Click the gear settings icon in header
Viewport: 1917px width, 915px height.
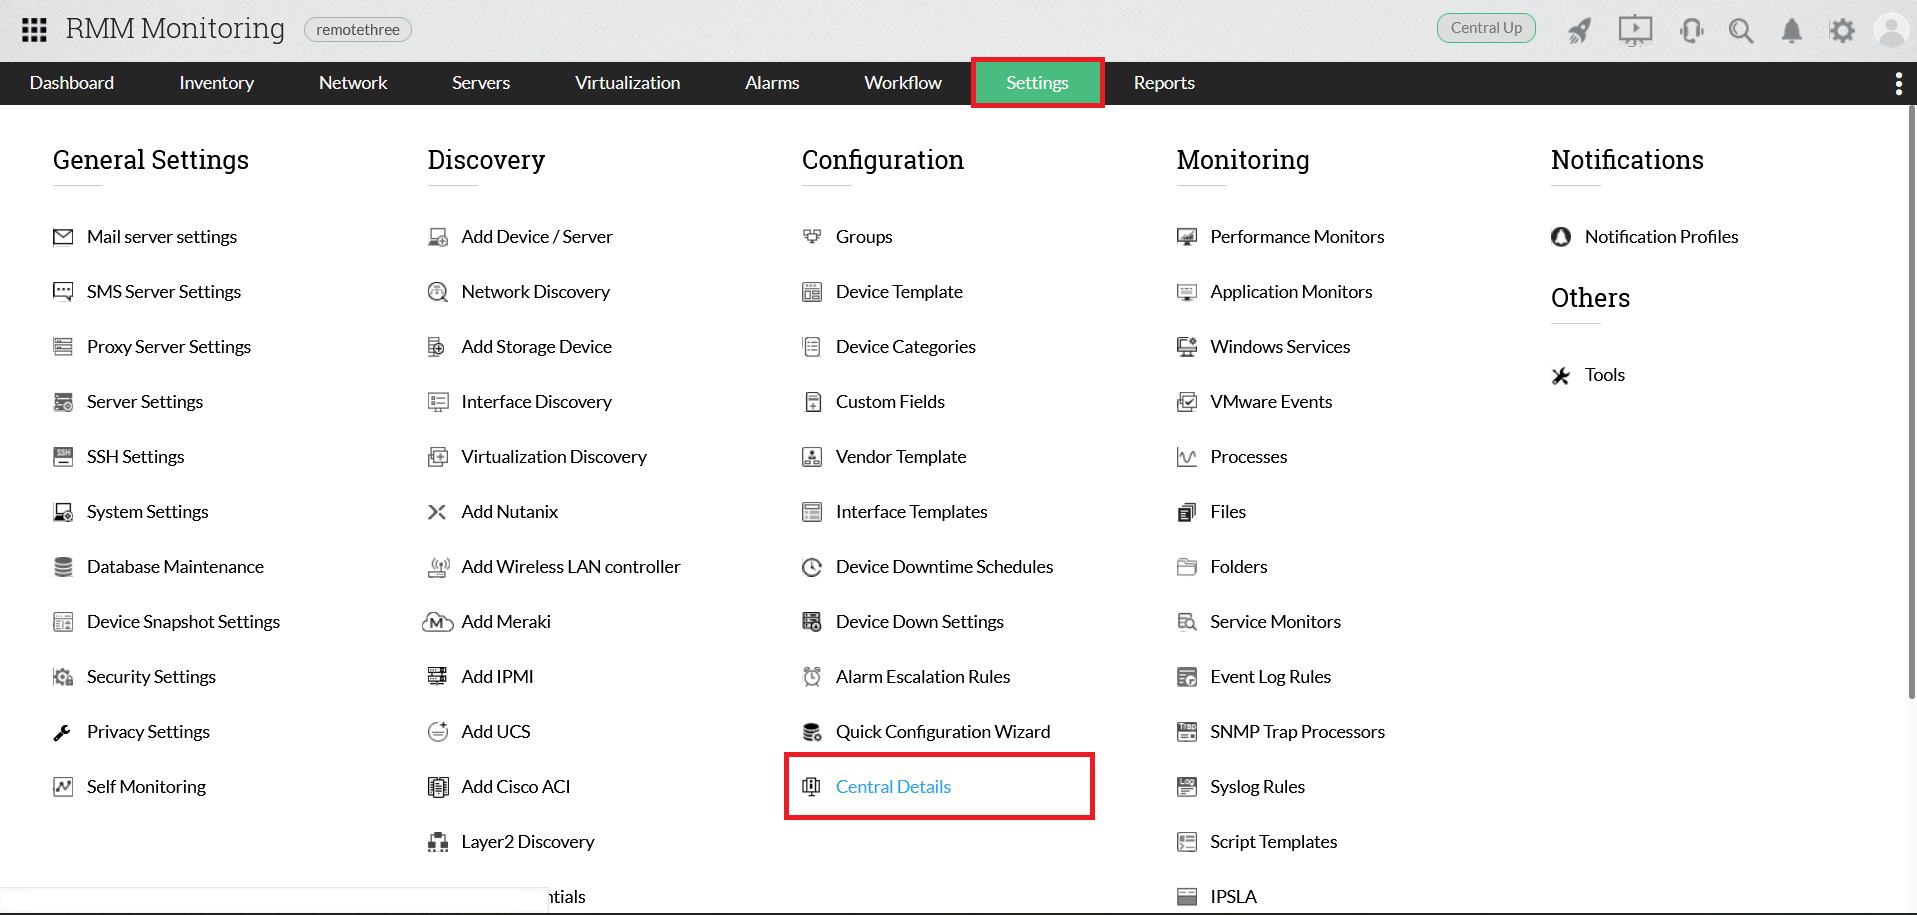coord(1841,31)
